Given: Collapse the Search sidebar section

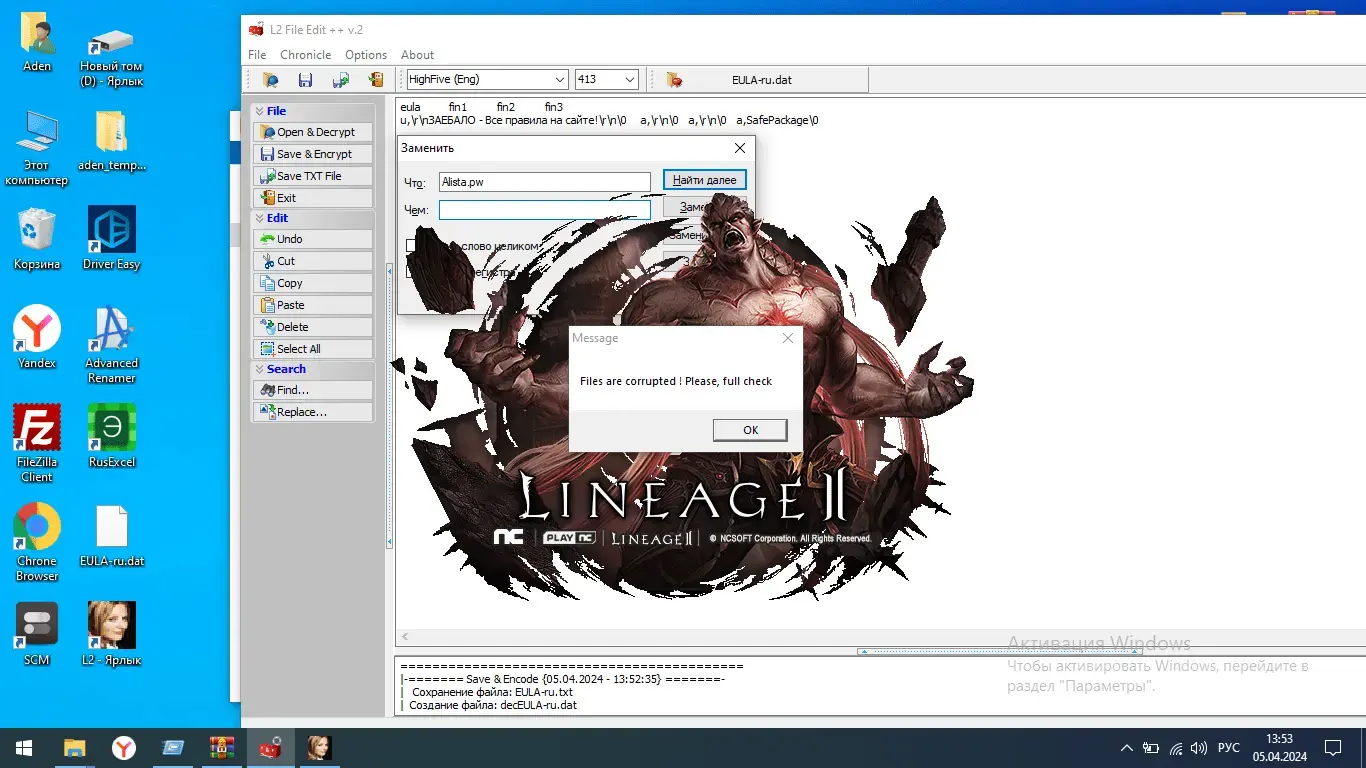Looking at the screenshot, I should [313, 369].
